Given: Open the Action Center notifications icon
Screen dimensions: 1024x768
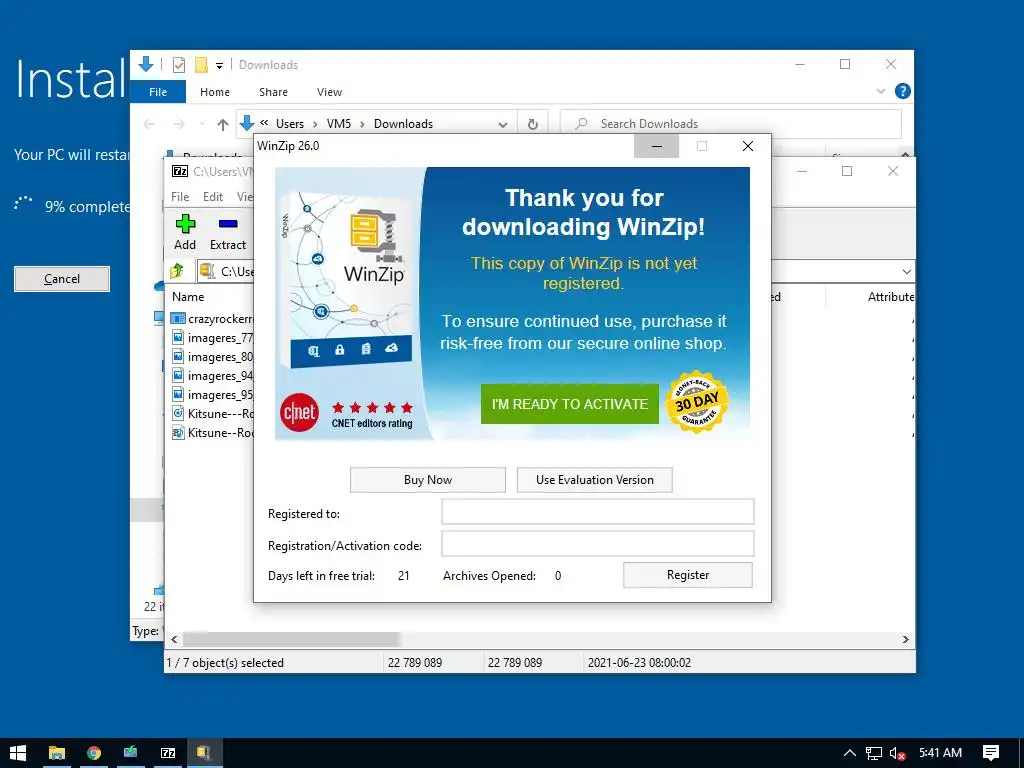Looking at the screenshot, I should 991,753.
